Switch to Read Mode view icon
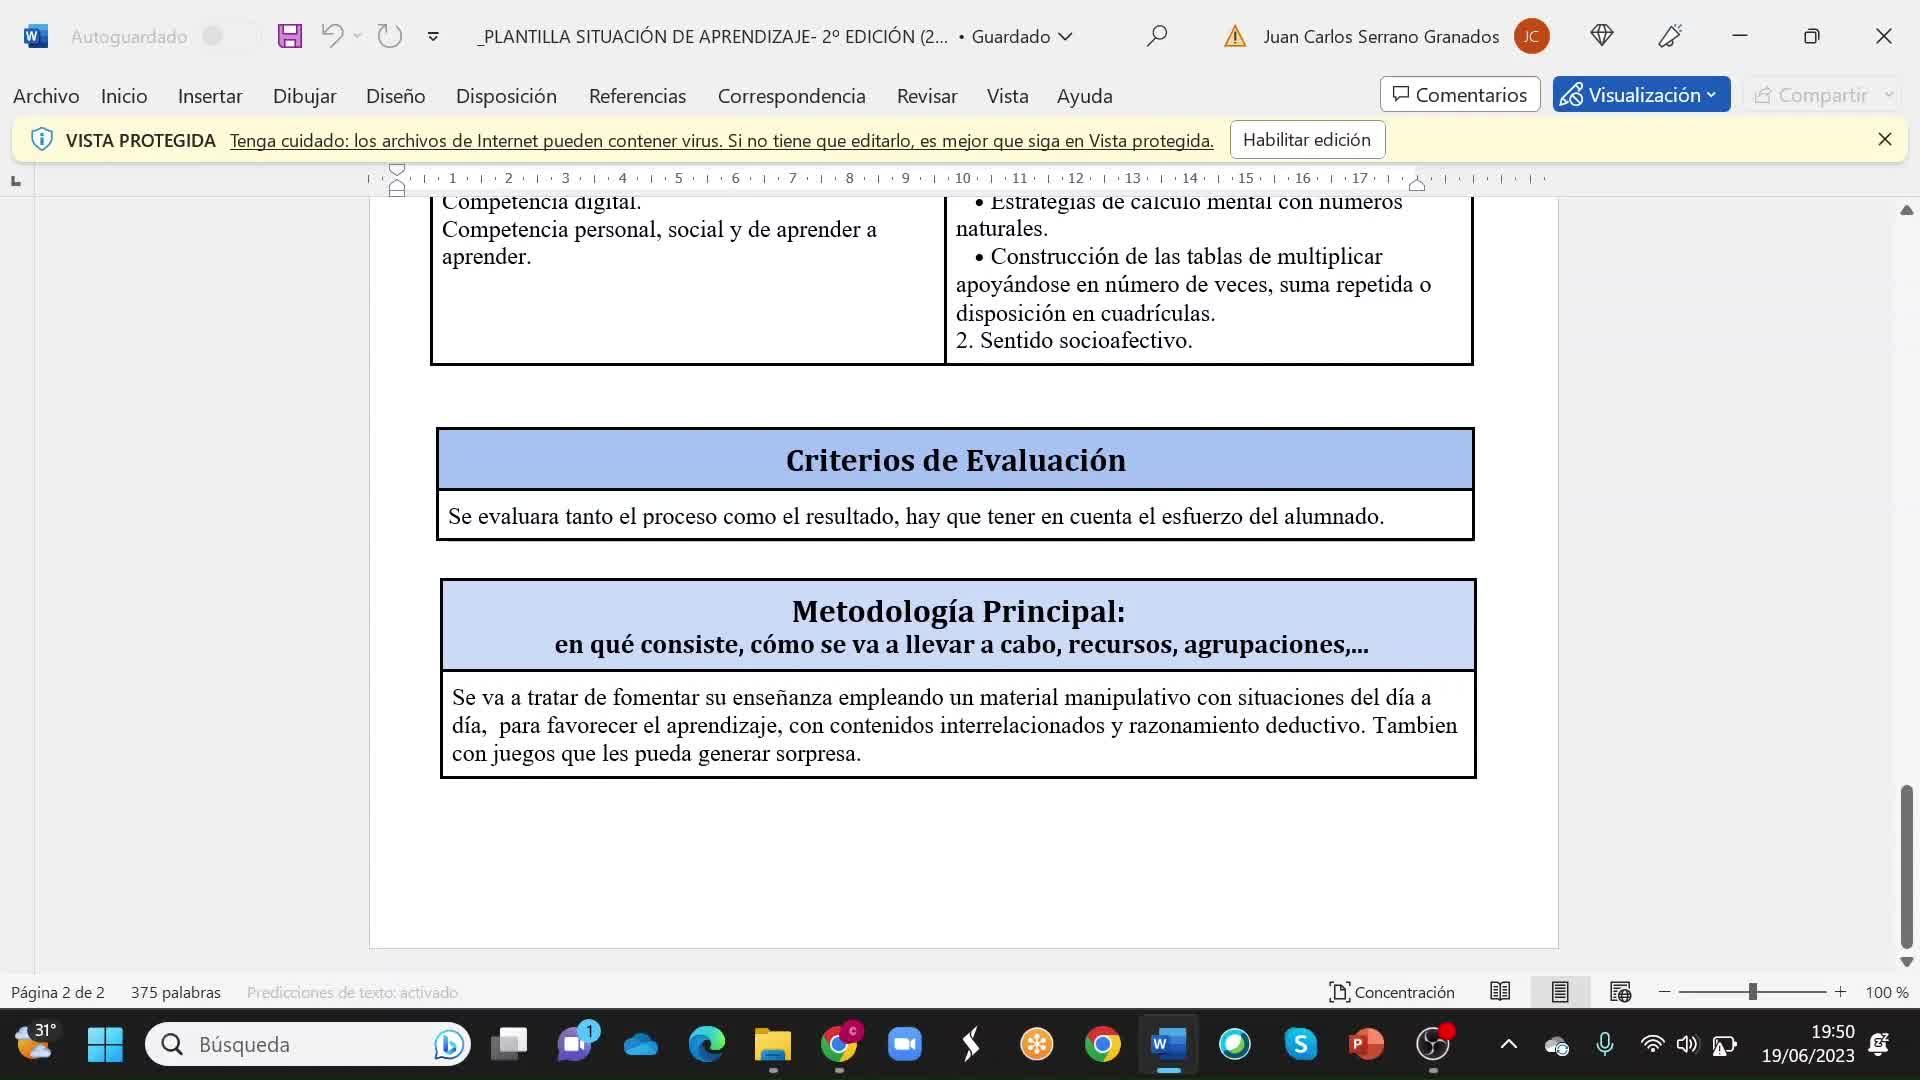The width and height of the screenshot is (1920, 1080). coord(1500,992)
